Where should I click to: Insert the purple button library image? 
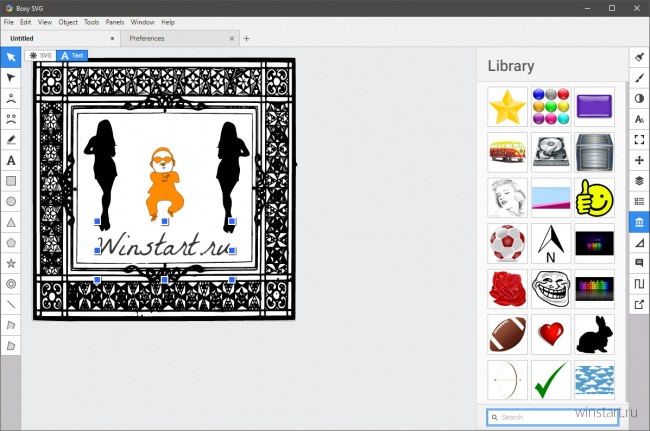coord(594,107)
